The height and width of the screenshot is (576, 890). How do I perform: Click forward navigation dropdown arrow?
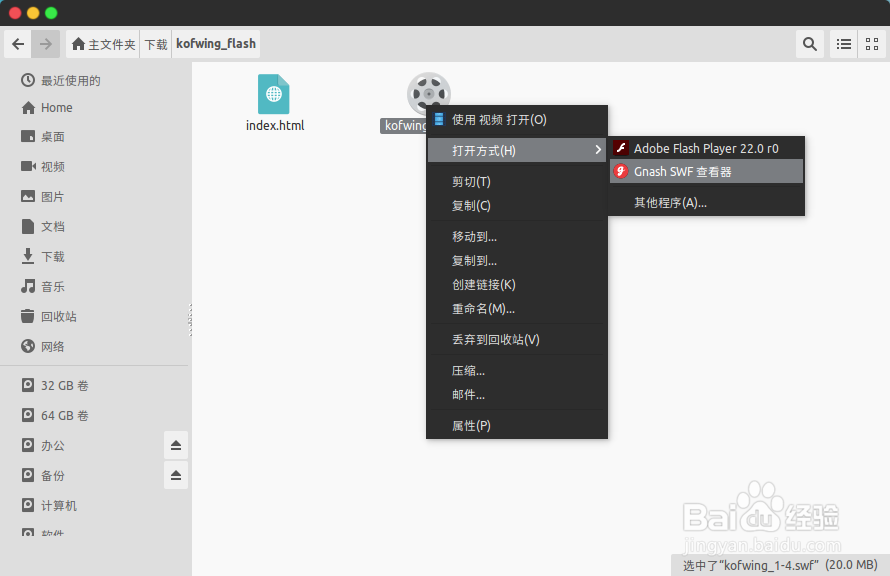coord(45,44)
